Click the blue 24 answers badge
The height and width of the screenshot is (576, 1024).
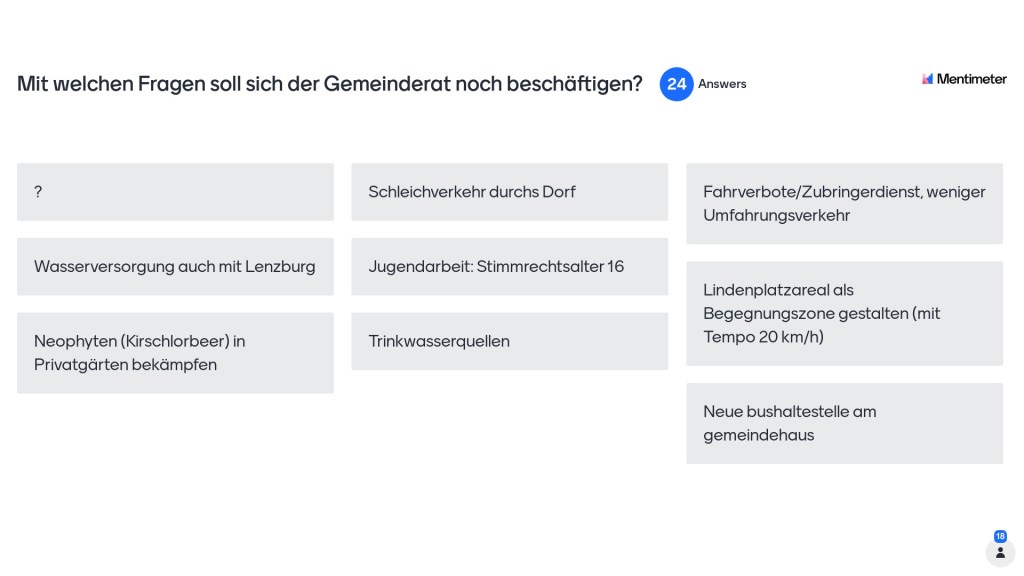point(676,84)
